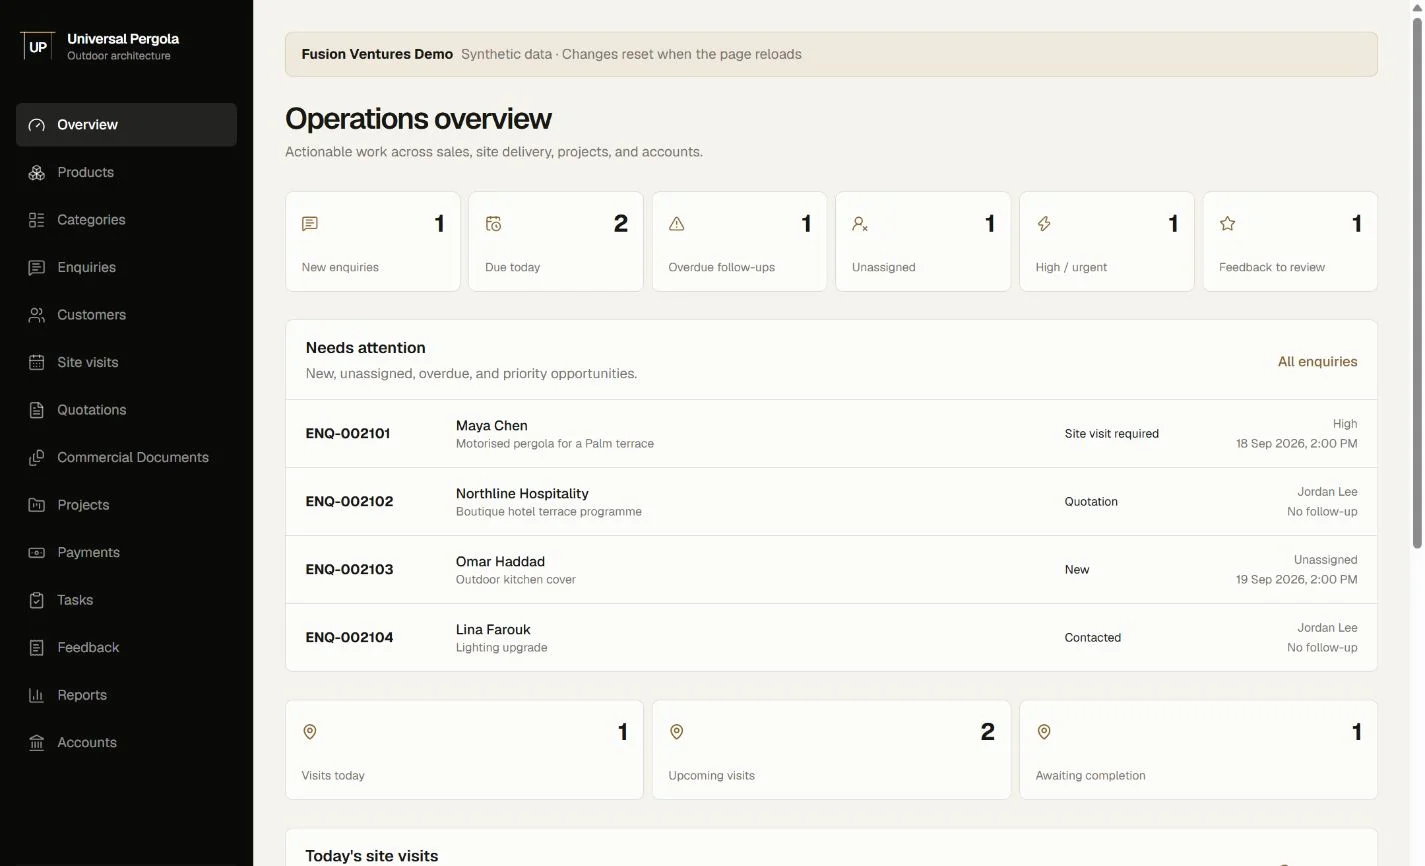Select the Omar Haddad enquiry row
Image resolution: width=1425 pixels, height=866 pixels.
[831, 570]
